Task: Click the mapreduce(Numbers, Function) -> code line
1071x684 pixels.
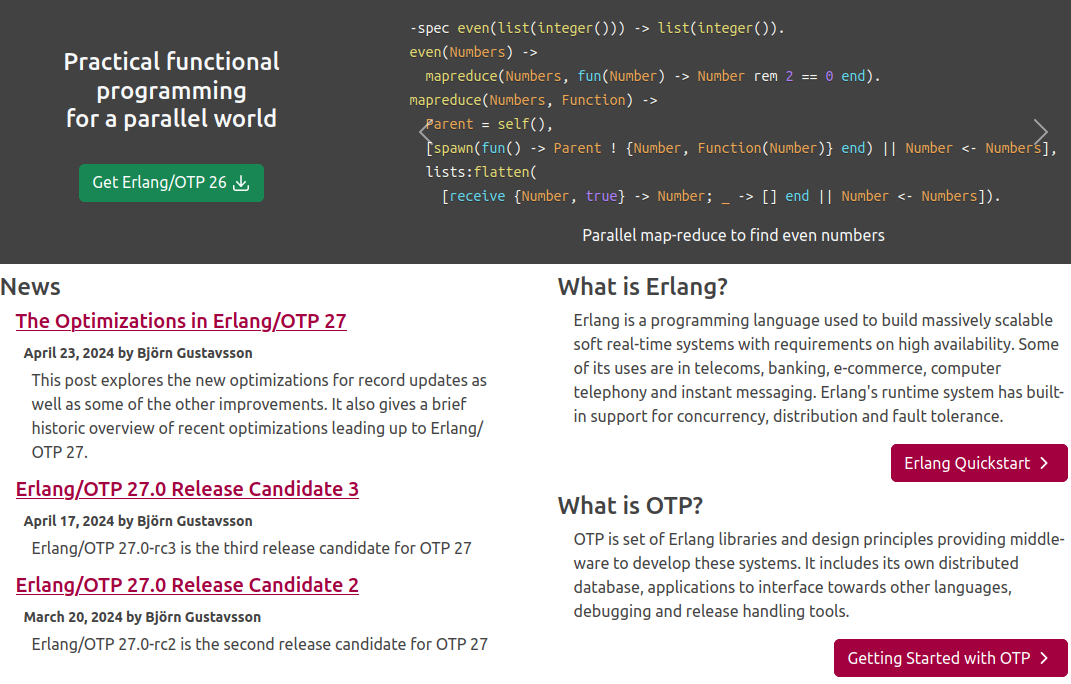Action: [x=533, y=100]
